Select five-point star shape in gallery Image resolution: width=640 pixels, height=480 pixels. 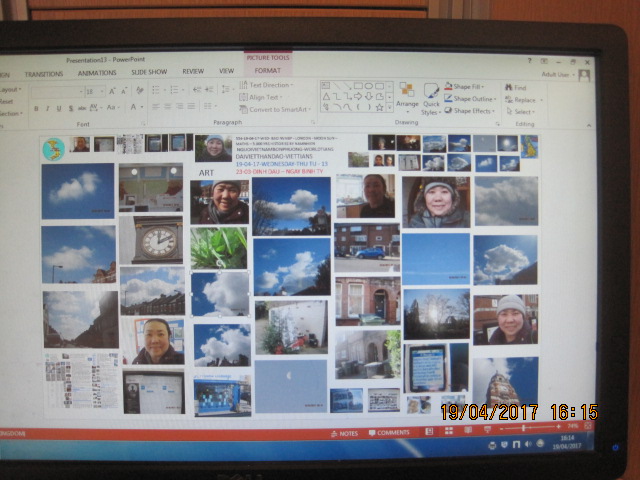tap(379, 107)
